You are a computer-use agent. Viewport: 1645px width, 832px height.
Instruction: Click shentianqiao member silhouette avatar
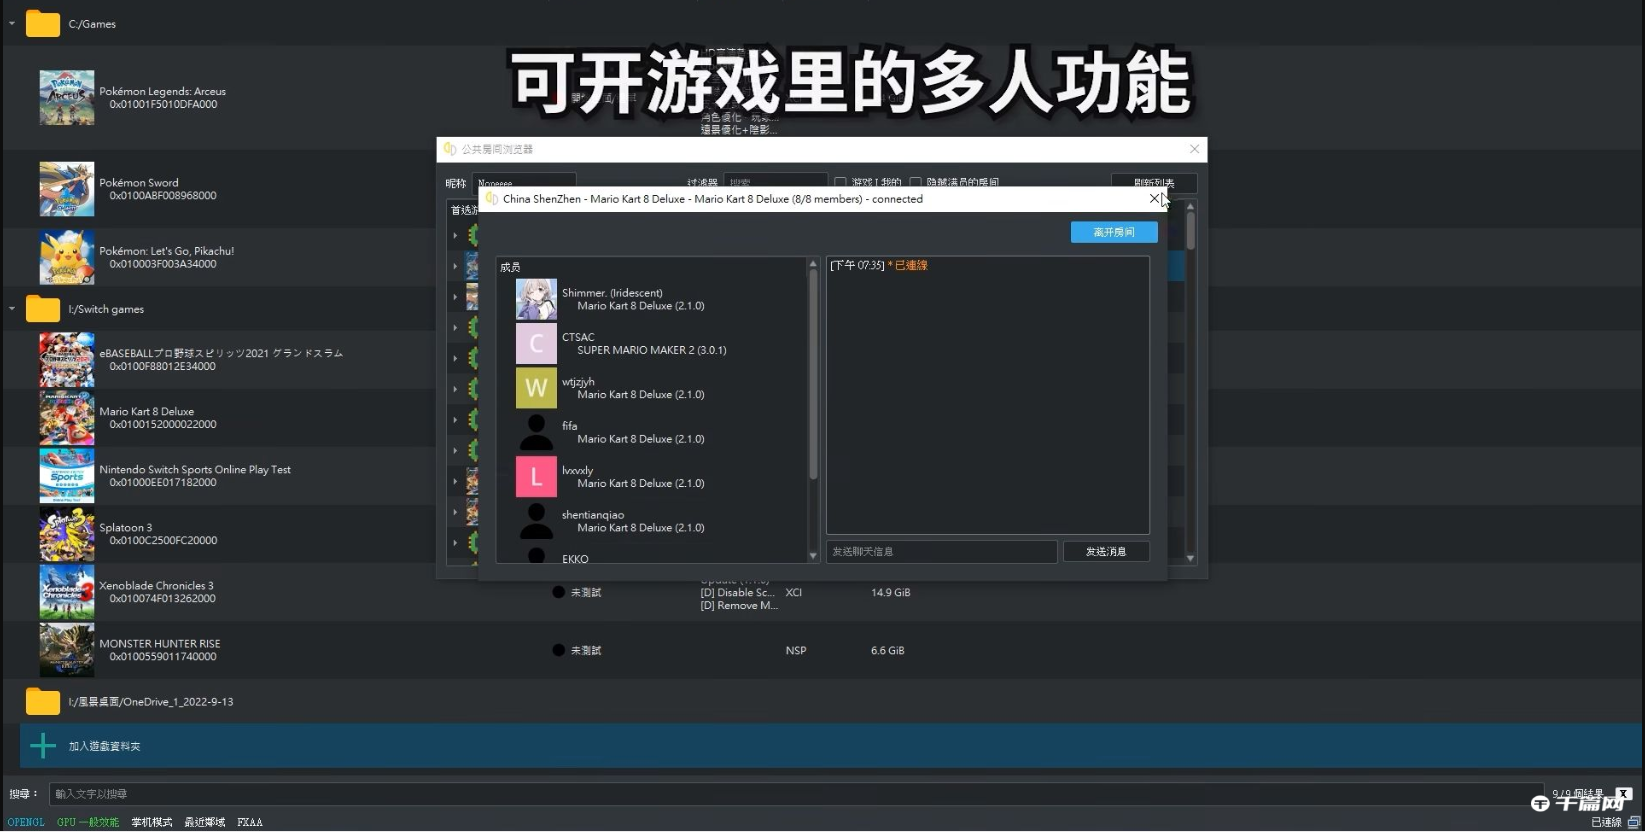(x=536, y=520)
